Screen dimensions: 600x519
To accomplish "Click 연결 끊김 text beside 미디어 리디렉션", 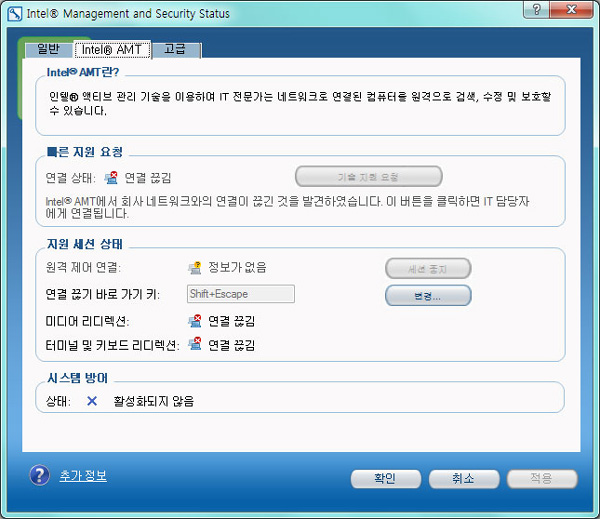I will (232, 321).
